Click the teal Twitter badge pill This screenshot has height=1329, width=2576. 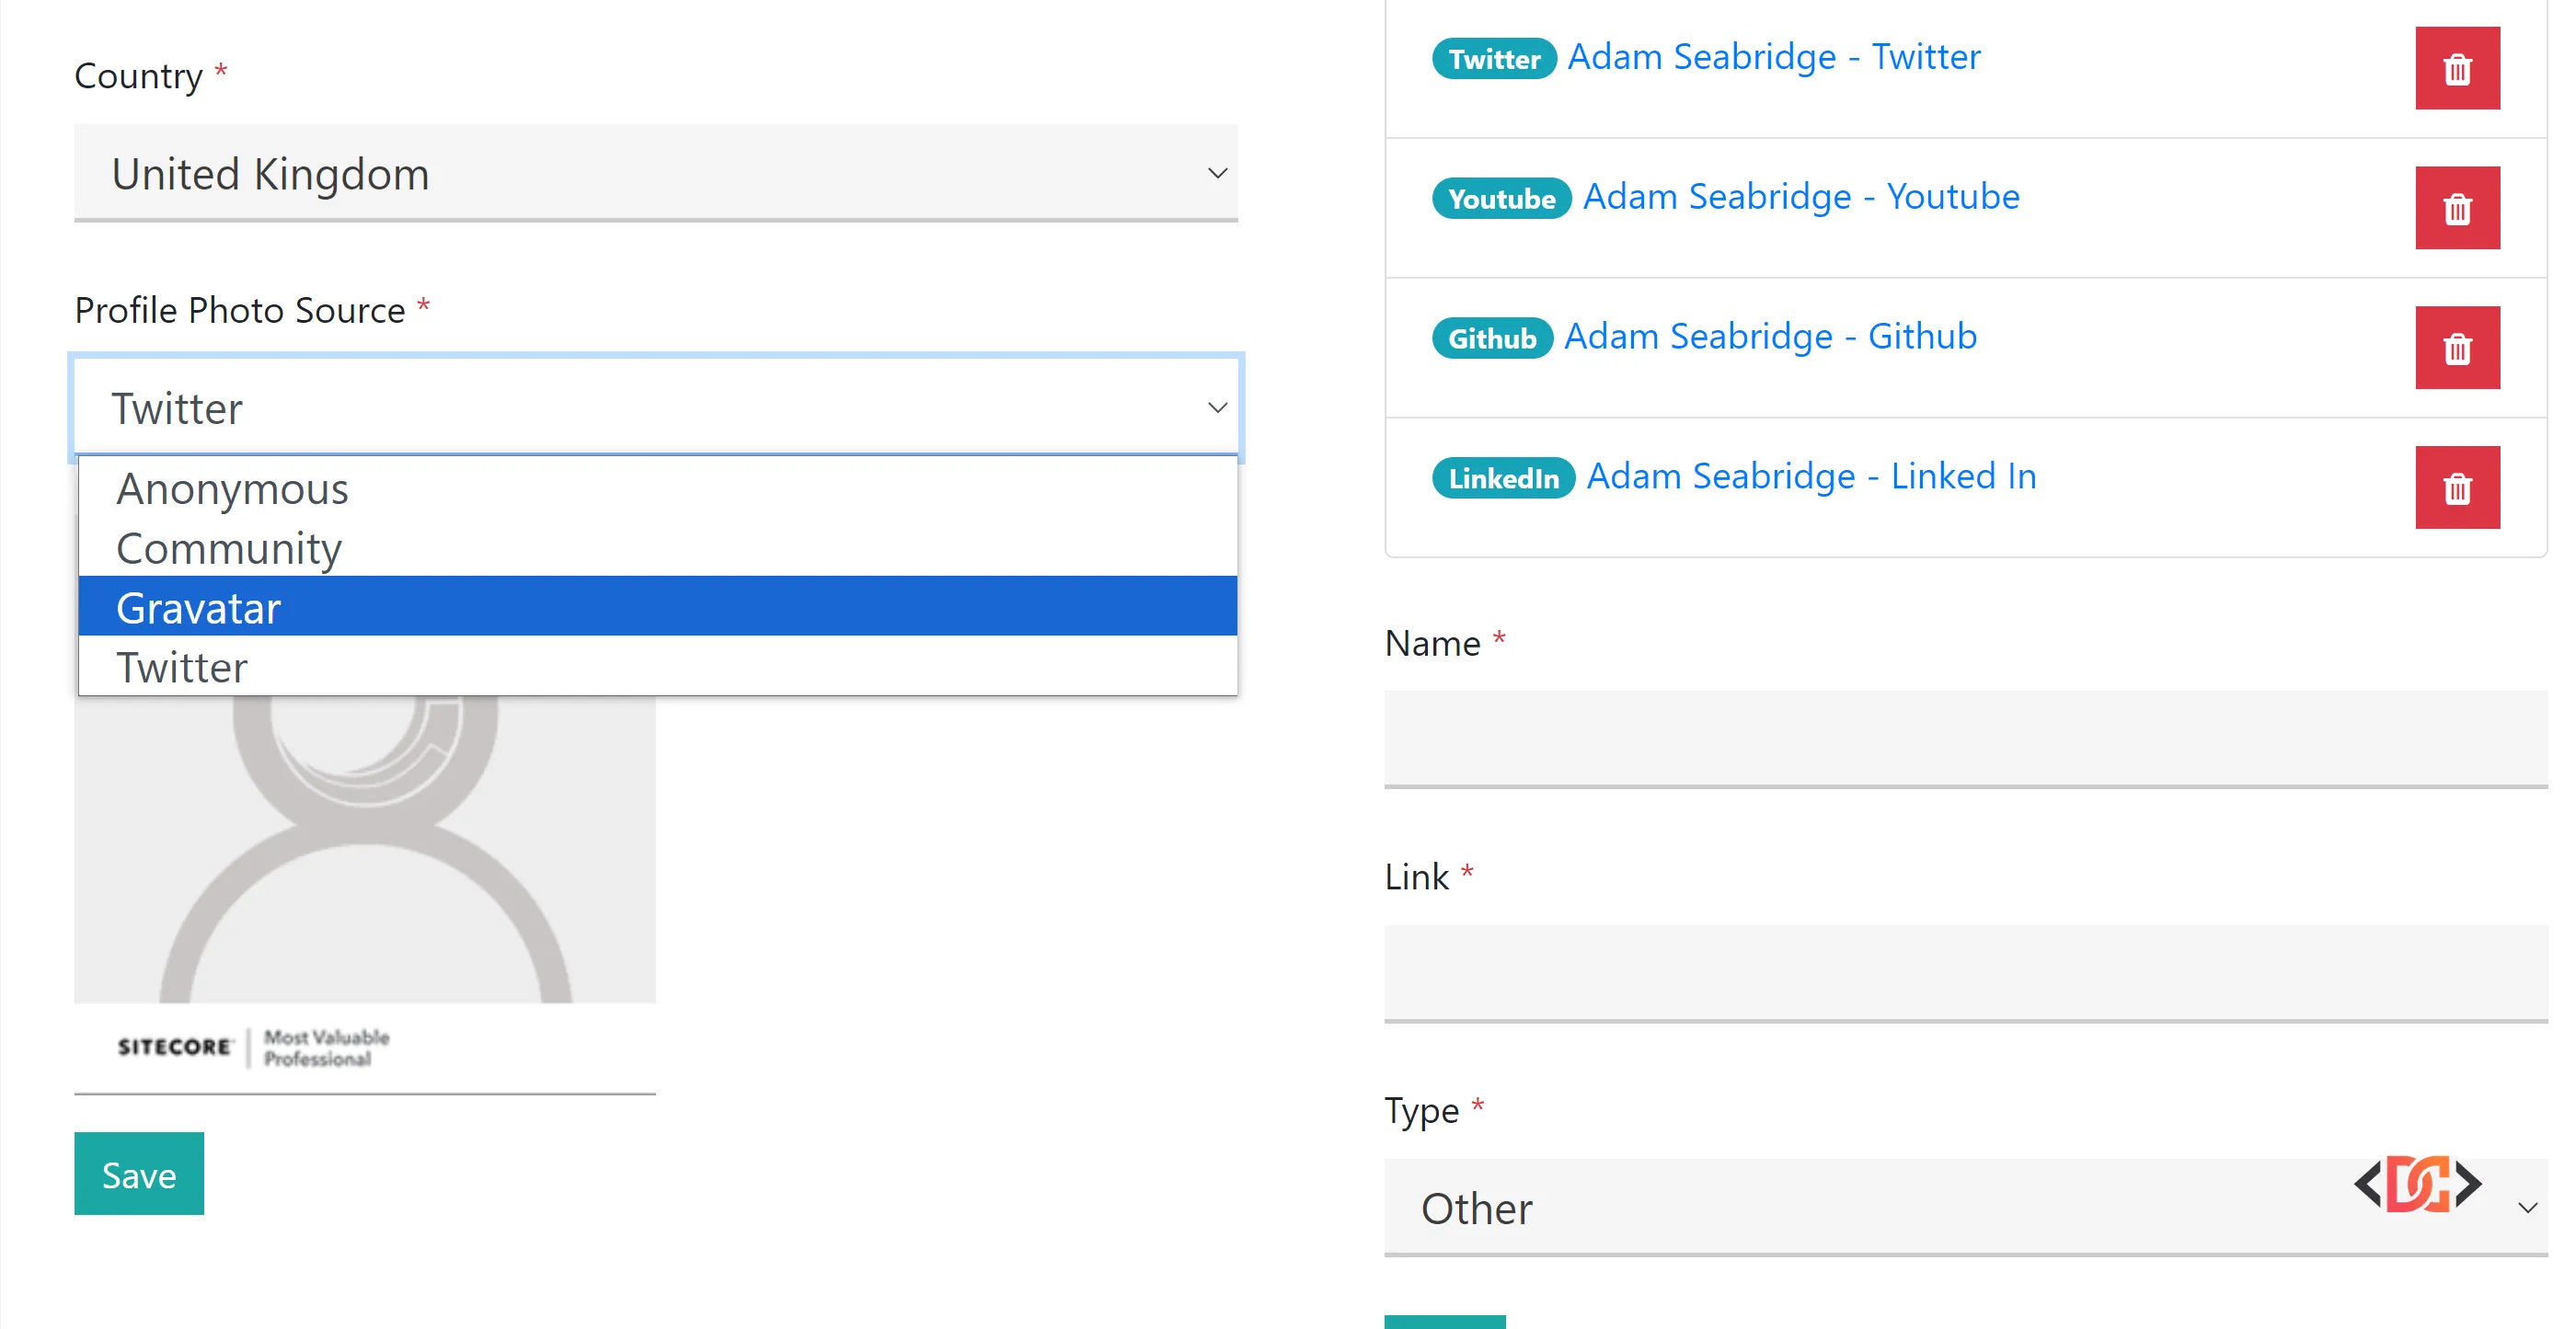(1494, 59)
